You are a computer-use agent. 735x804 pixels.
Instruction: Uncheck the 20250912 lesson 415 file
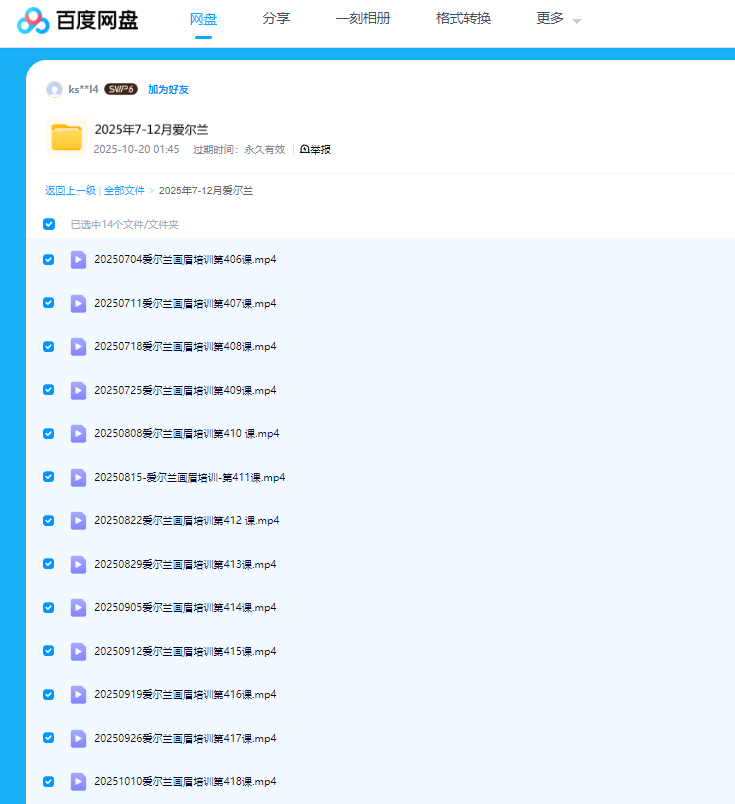pos(49,651)
